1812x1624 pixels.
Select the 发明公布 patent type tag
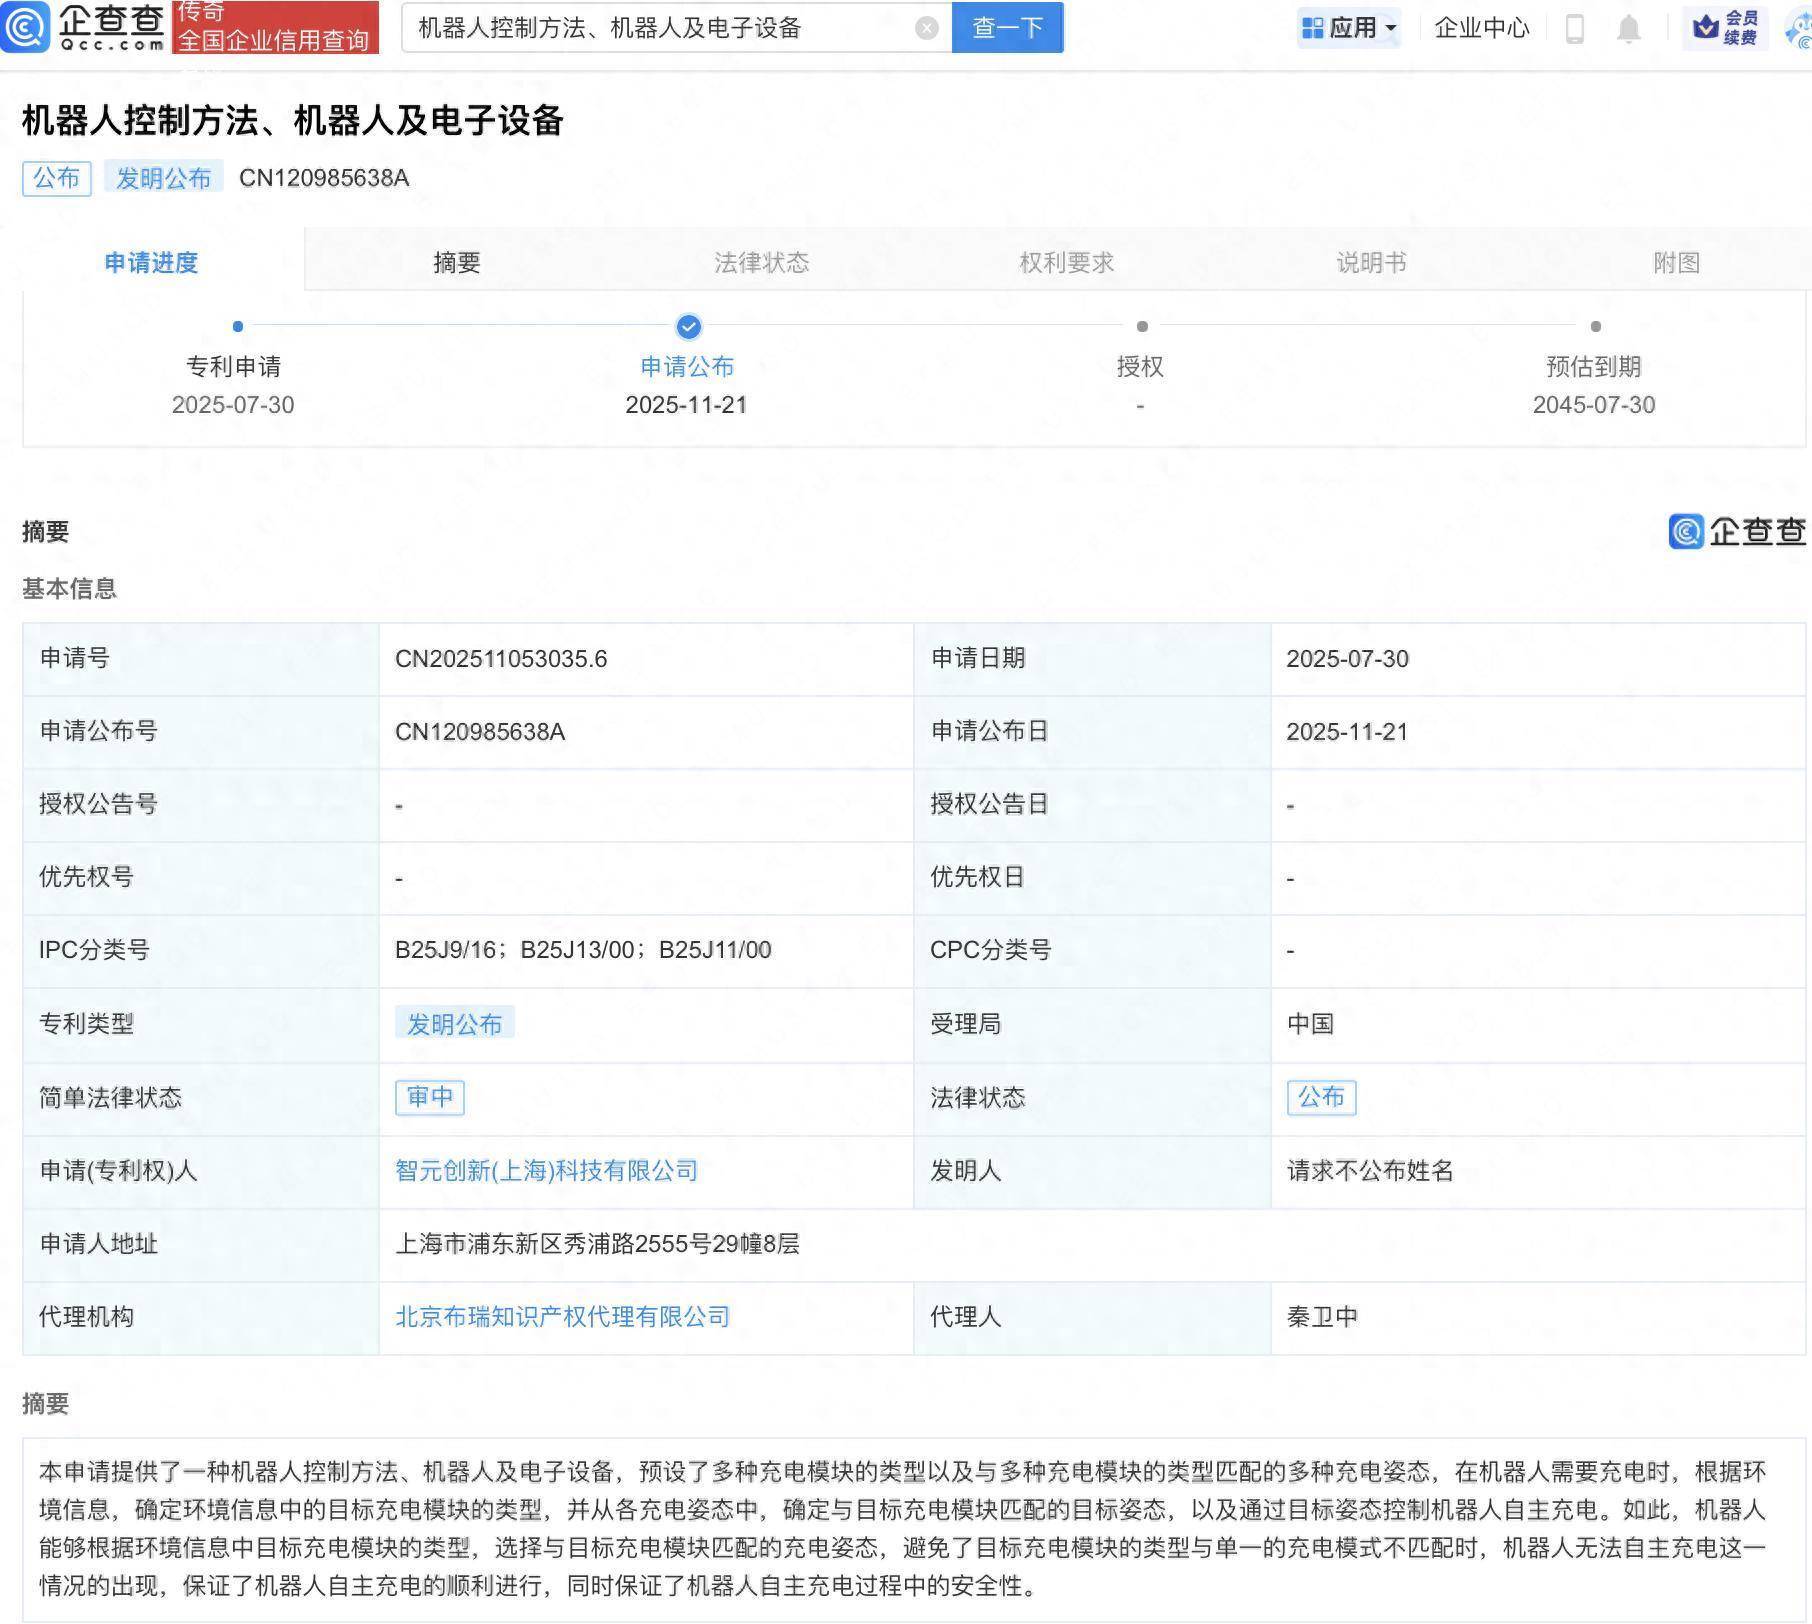pyautogui.click(x=456, y=1023)
